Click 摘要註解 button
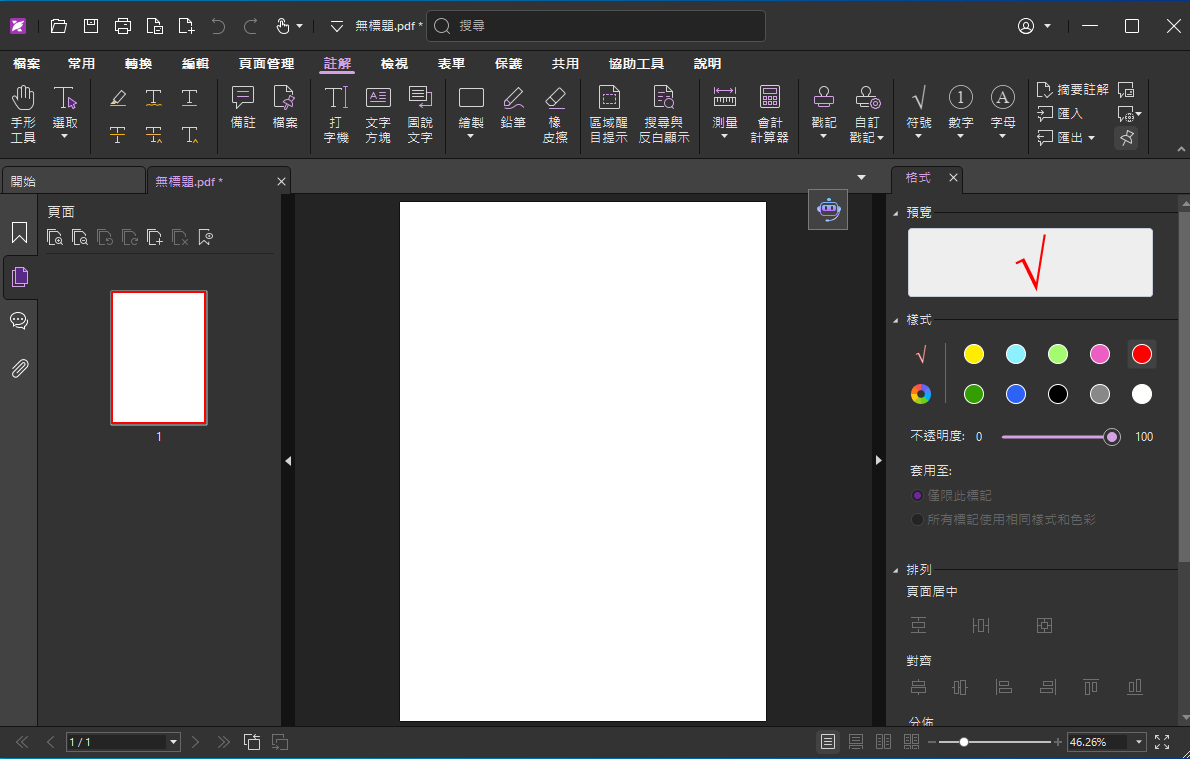The image size is (1190, 759). click(1073, 90)
